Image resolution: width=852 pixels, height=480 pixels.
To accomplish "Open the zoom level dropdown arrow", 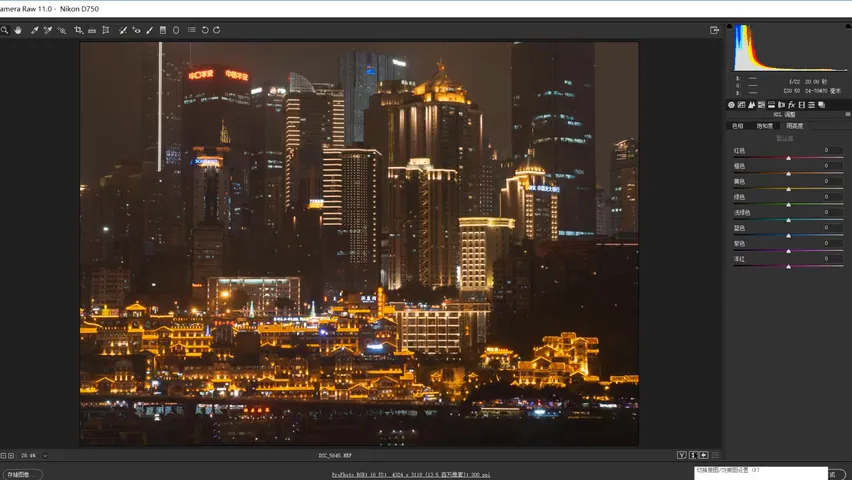I will click(x=45, y=456).
